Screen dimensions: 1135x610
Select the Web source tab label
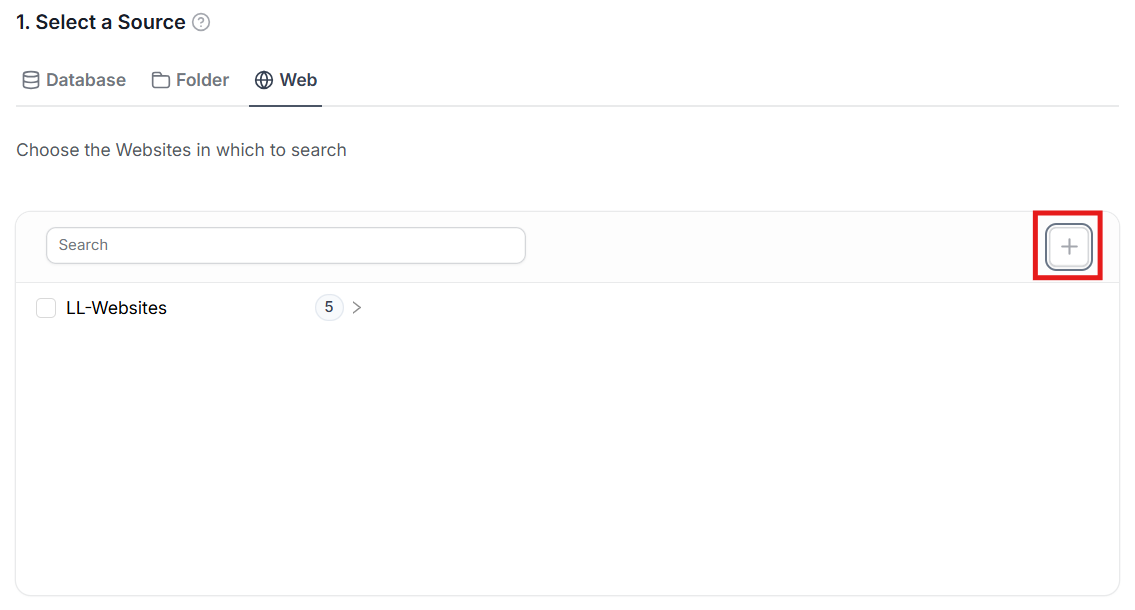(x=298, y=80)
